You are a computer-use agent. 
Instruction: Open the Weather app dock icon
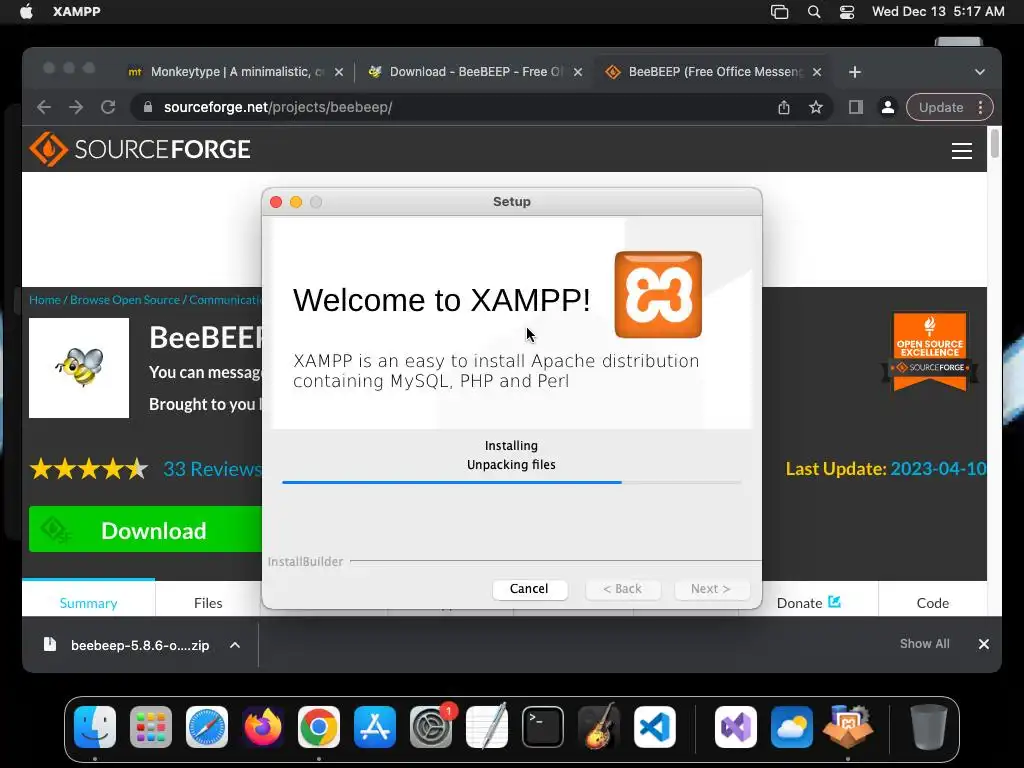click(792, 727)
